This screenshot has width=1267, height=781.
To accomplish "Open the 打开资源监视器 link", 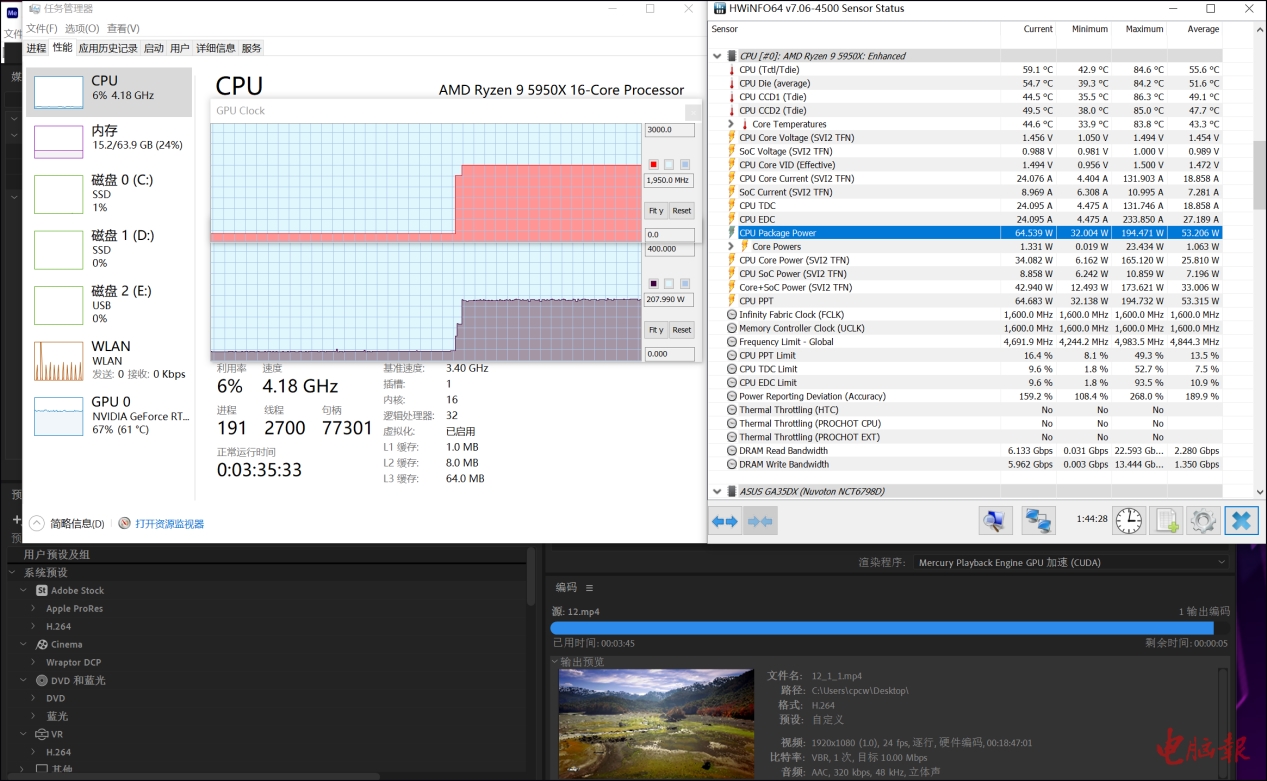I will pyautogui.click(x=169, y=524).
